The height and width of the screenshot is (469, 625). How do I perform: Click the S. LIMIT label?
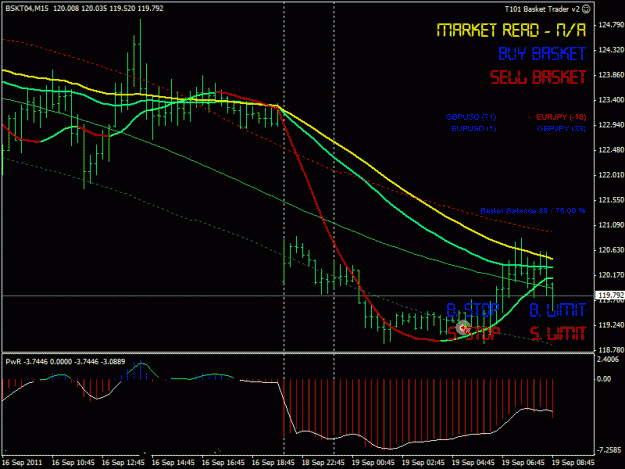click(x=558, y=333)
